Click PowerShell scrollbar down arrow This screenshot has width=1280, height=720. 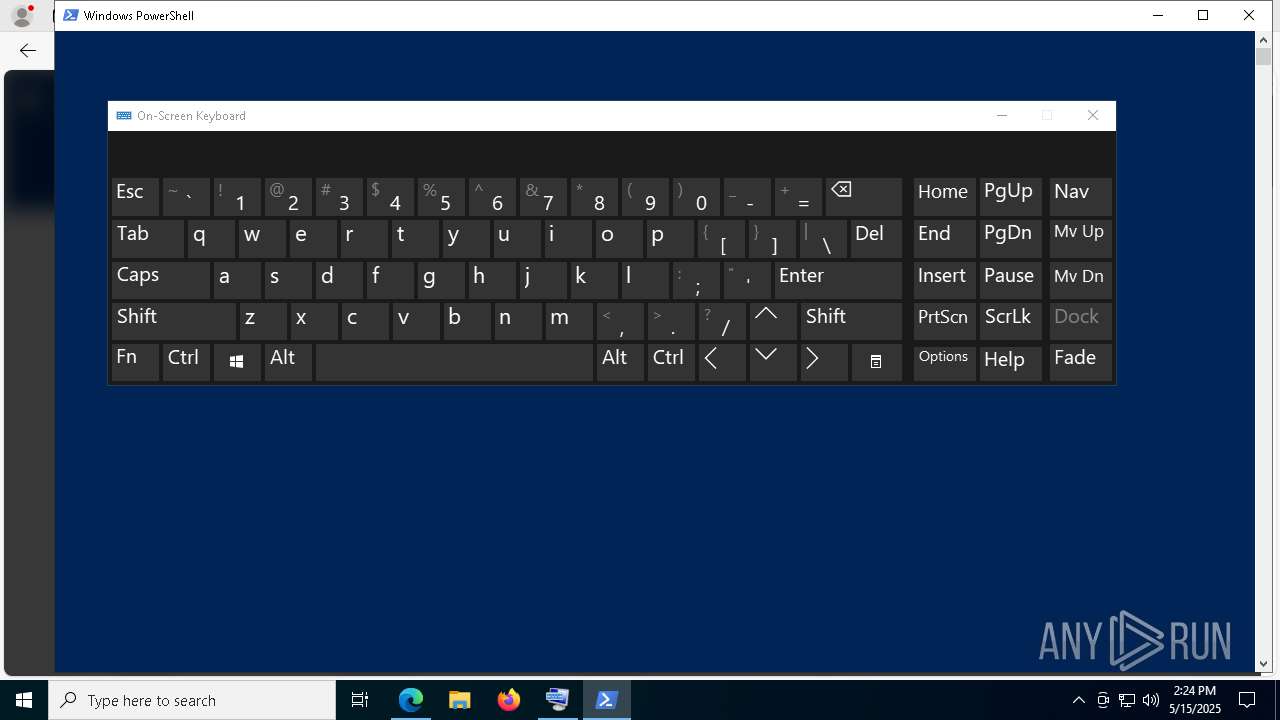tap(1263, 663)
